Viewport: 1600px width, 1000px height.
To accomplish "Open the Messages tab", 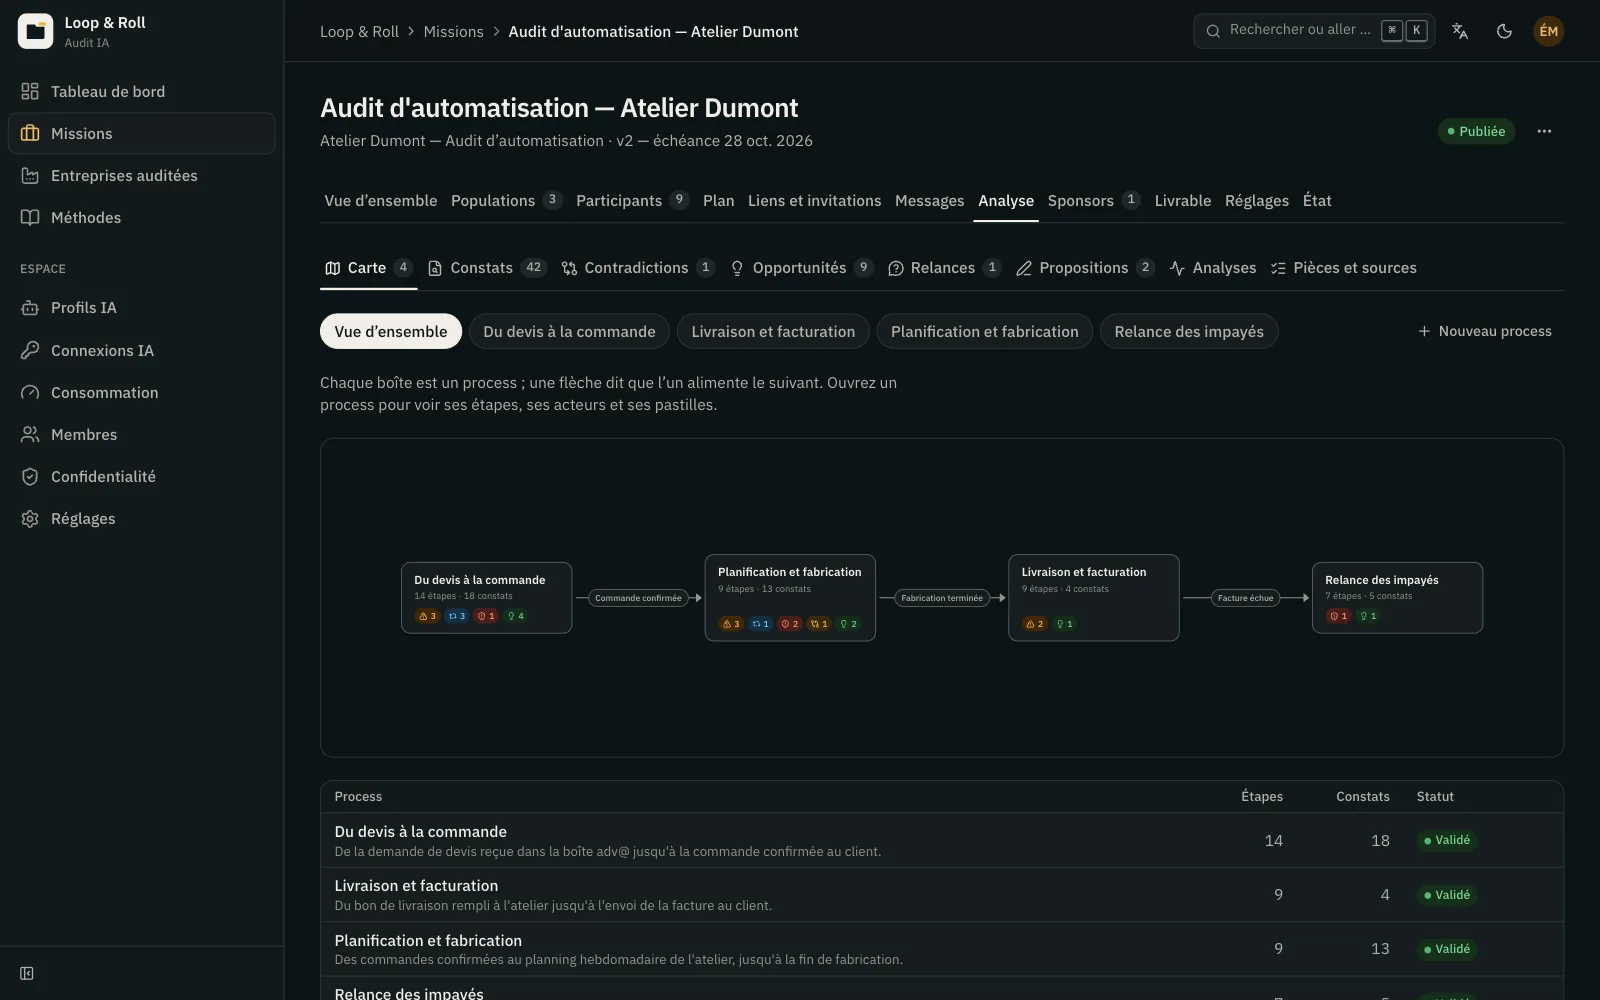I will point(929,200).
